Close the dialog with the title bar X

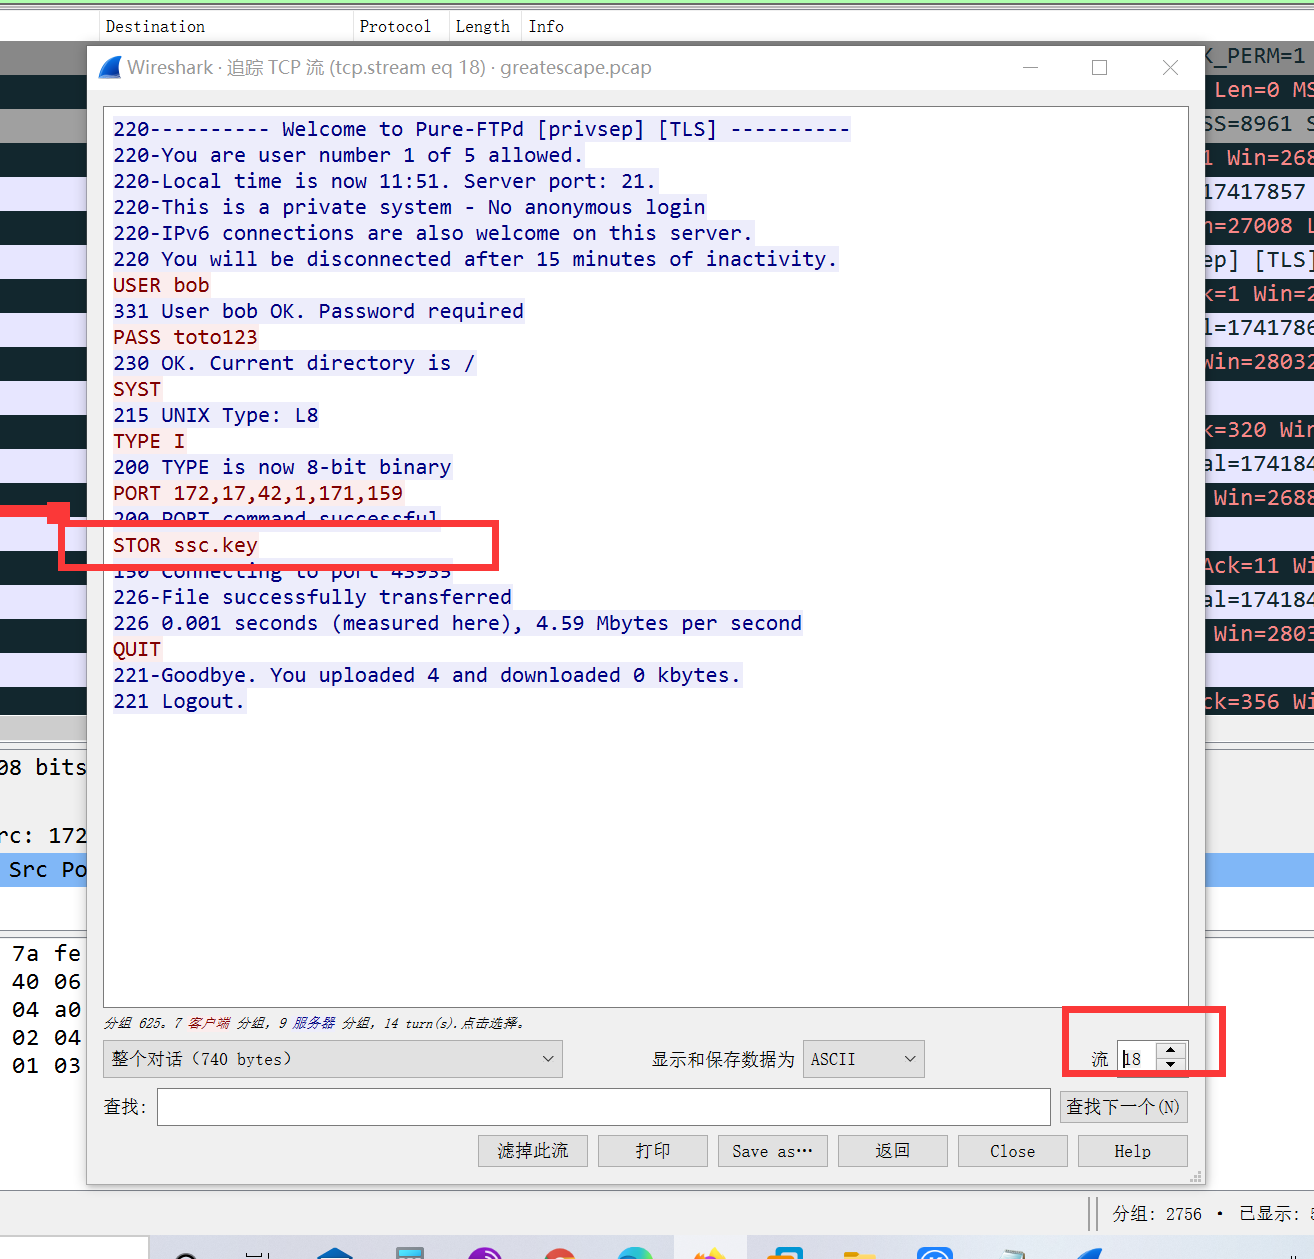(x=1171, y=67)
